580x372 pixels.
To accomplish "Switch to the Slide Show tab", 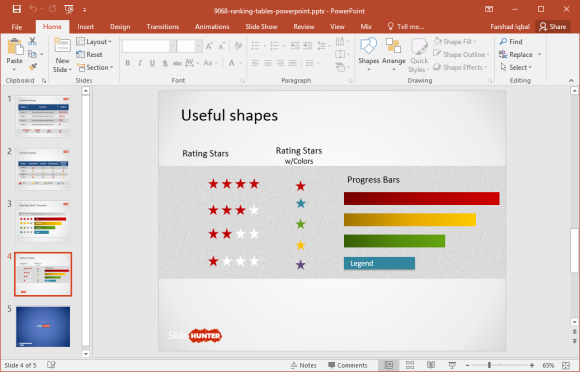I will [x=261, y=27].
